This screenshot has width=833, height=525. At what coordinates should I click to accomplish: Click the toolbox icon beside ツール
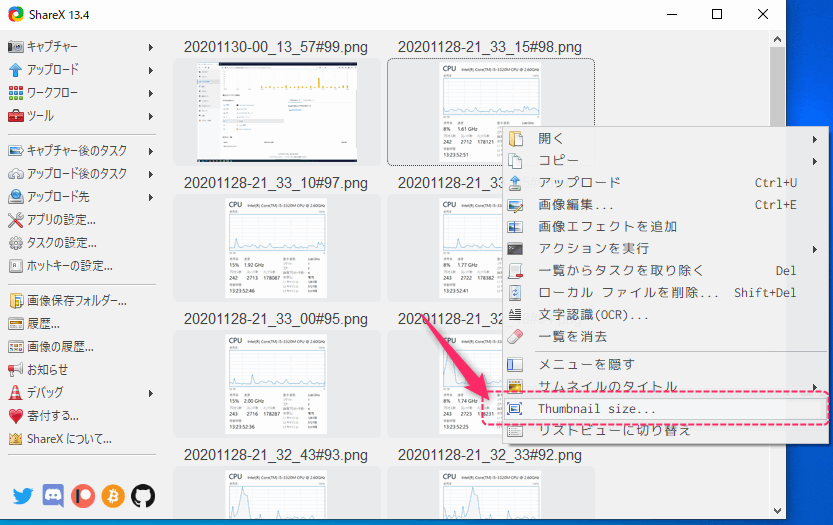(16, 116)
